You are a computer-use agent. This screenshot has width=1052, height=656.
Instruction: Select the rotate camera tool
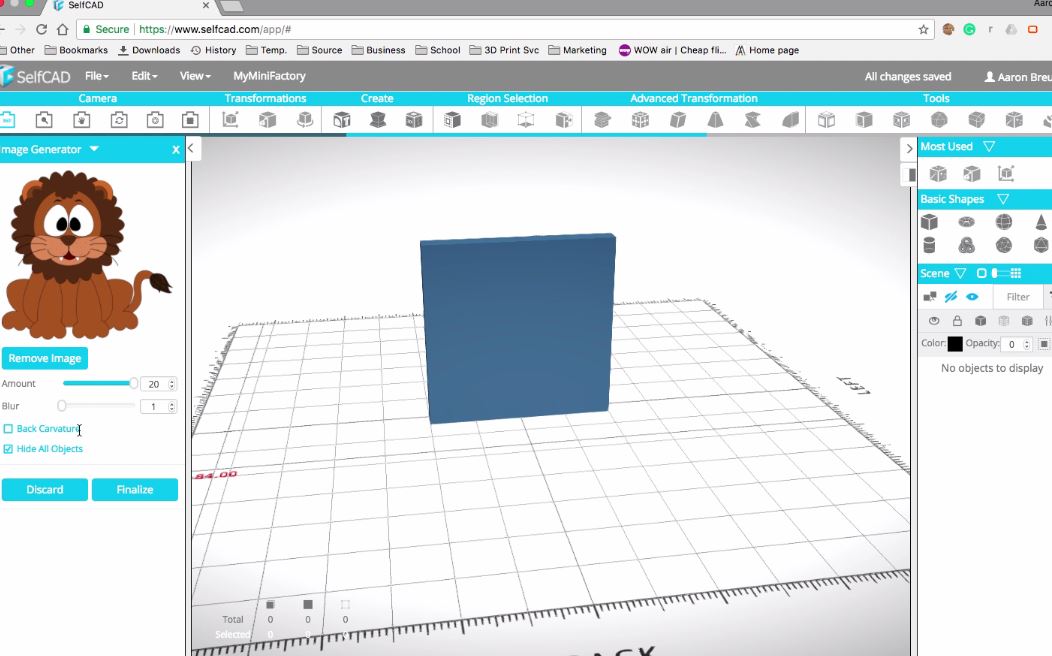pyautogui.click(x=119, y=120)
